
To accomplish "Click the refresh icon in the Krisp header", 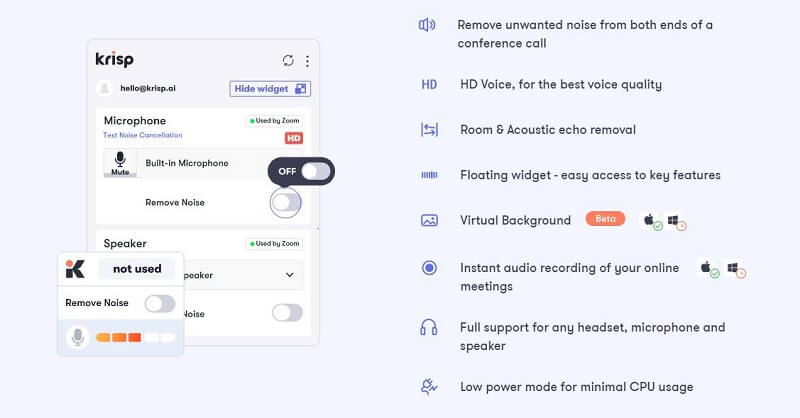I will (x=288, y=61).
